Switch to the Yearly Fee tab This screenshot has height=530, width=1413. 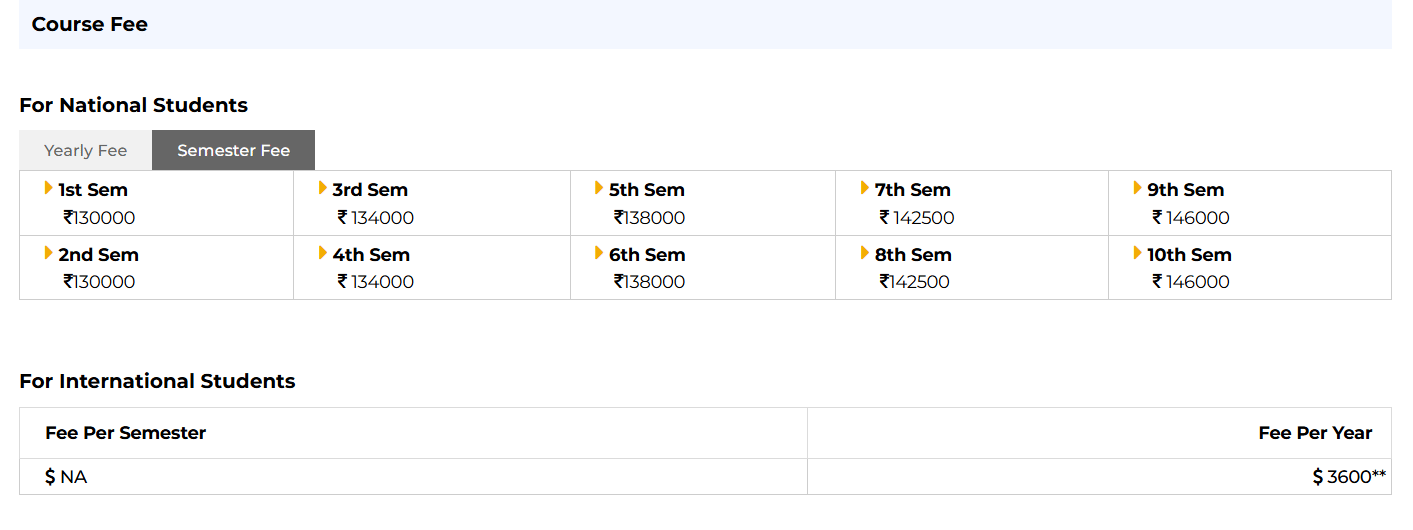pyautogui.click(x=86, y=150)
